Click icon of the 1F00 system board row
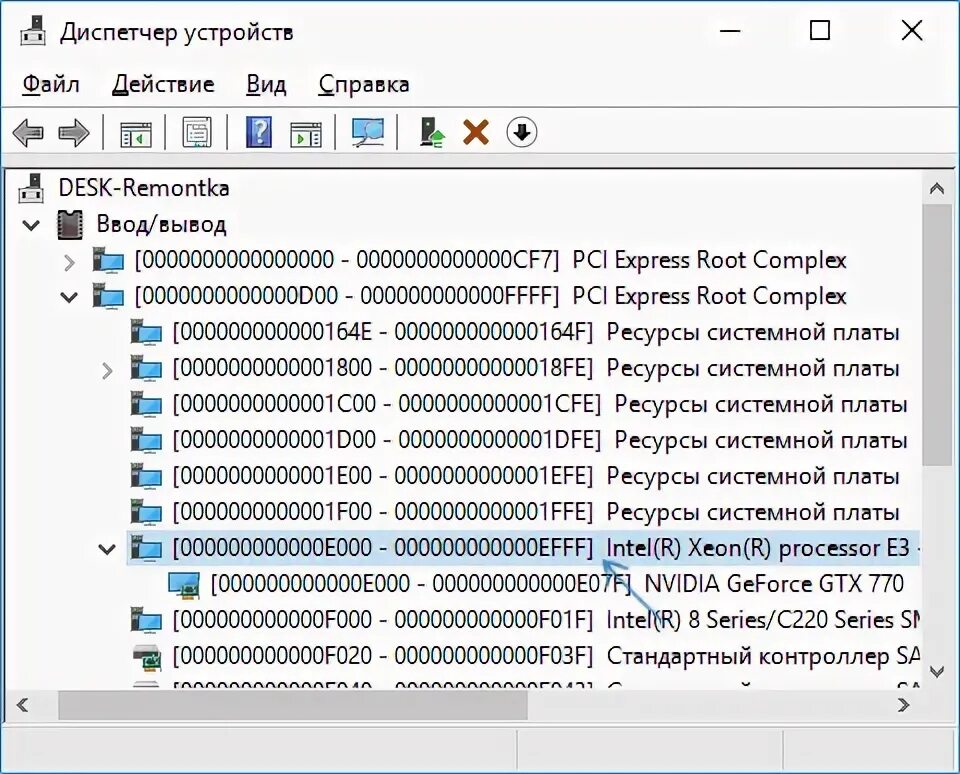The width and height of the screenshot is (960, 774). pos(146,513)
